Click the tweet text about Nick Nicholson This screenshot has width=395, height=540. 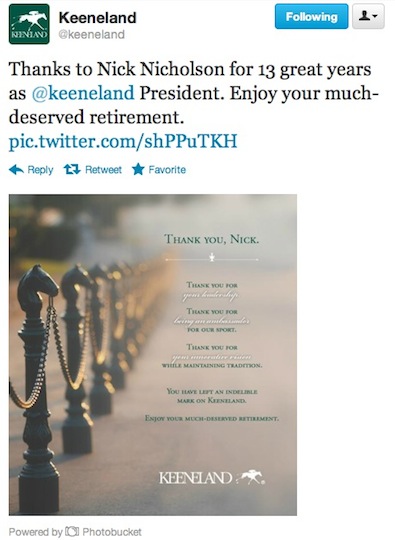click(x=193, y=93)
